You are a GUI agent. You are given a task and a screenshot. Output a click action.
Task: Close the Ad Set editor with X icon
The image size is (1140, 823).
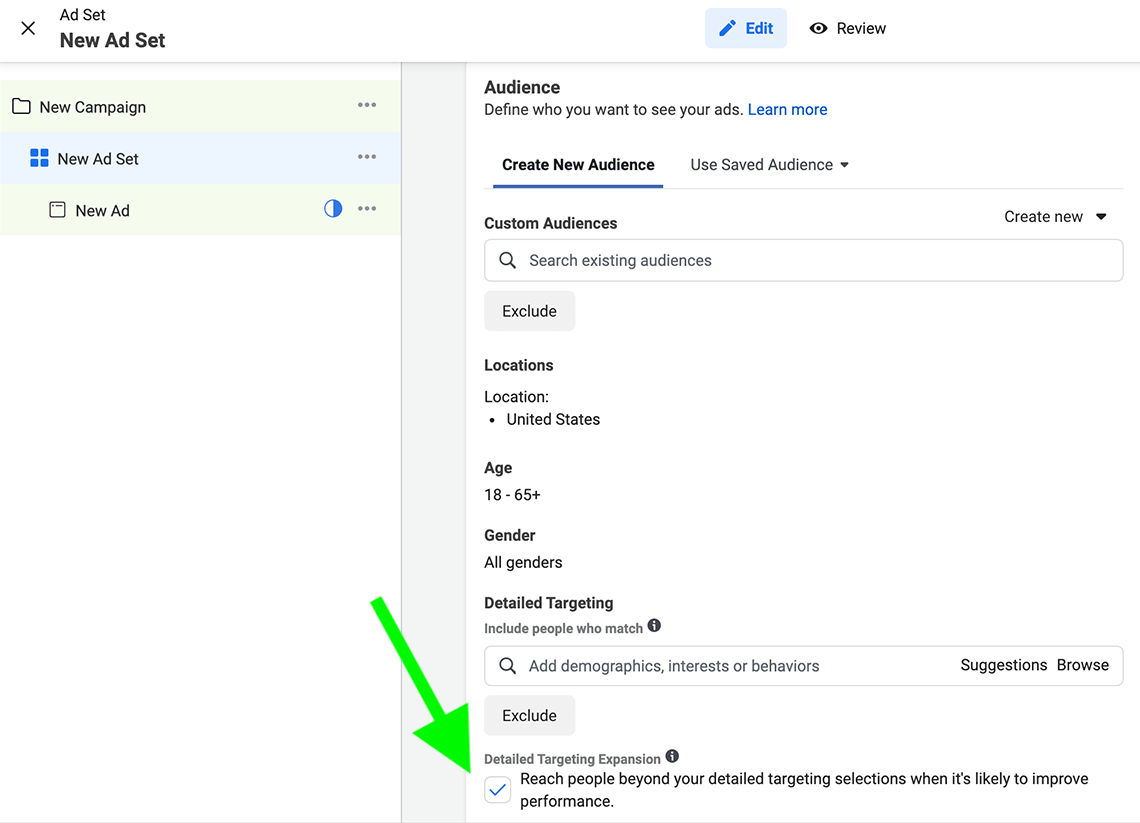28,28
